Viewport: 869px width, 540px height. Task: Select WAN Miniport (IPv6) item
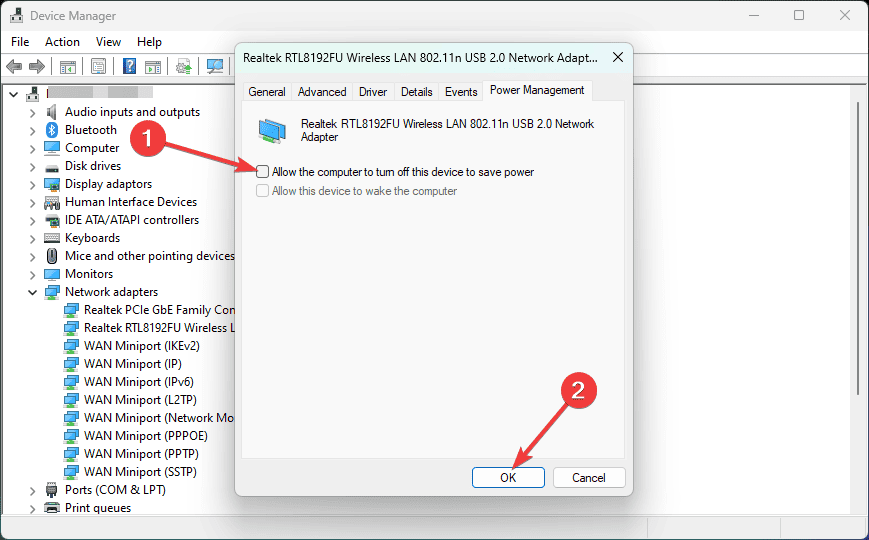click(139, 382)
